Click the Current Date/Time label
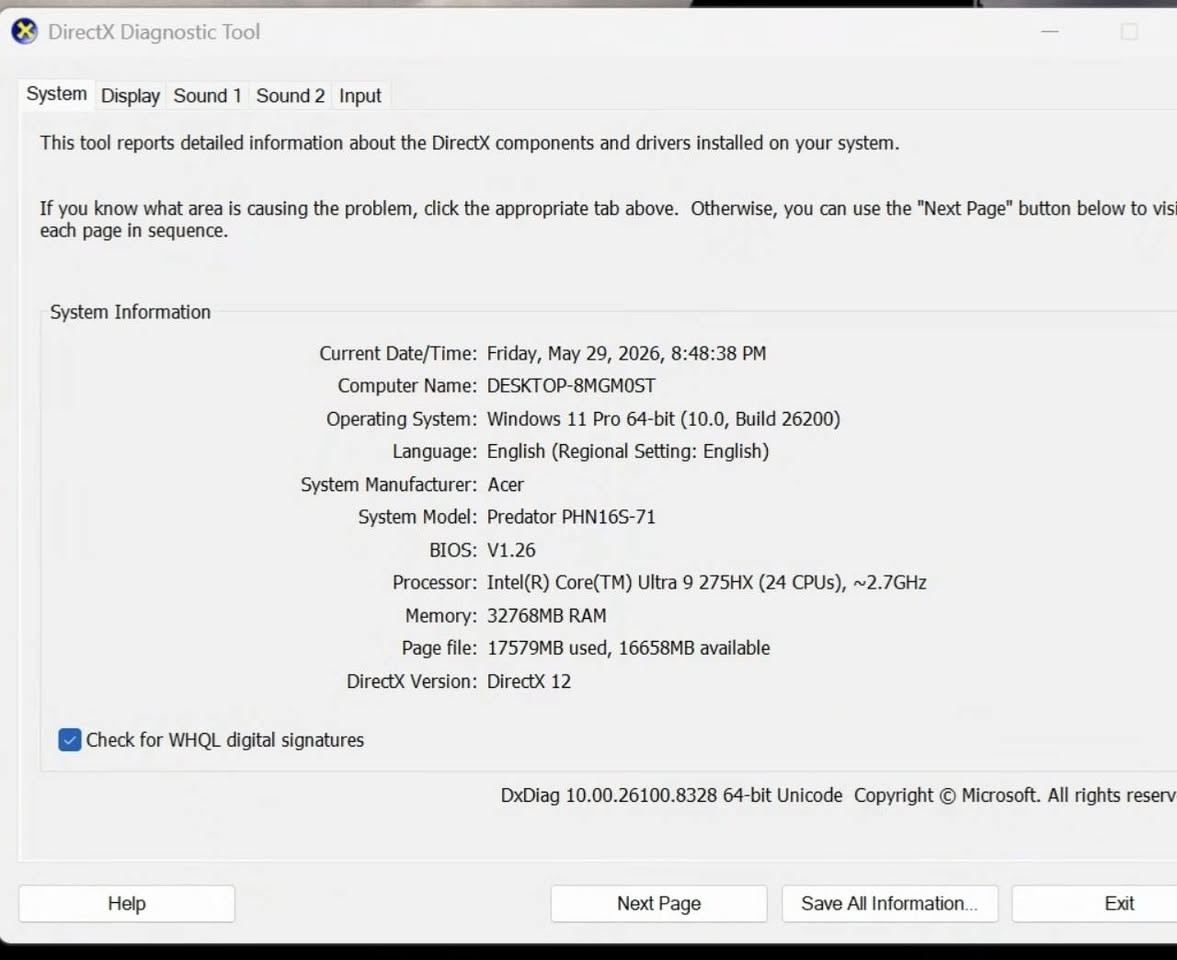The image size is (1177, 960). (398, 354)
